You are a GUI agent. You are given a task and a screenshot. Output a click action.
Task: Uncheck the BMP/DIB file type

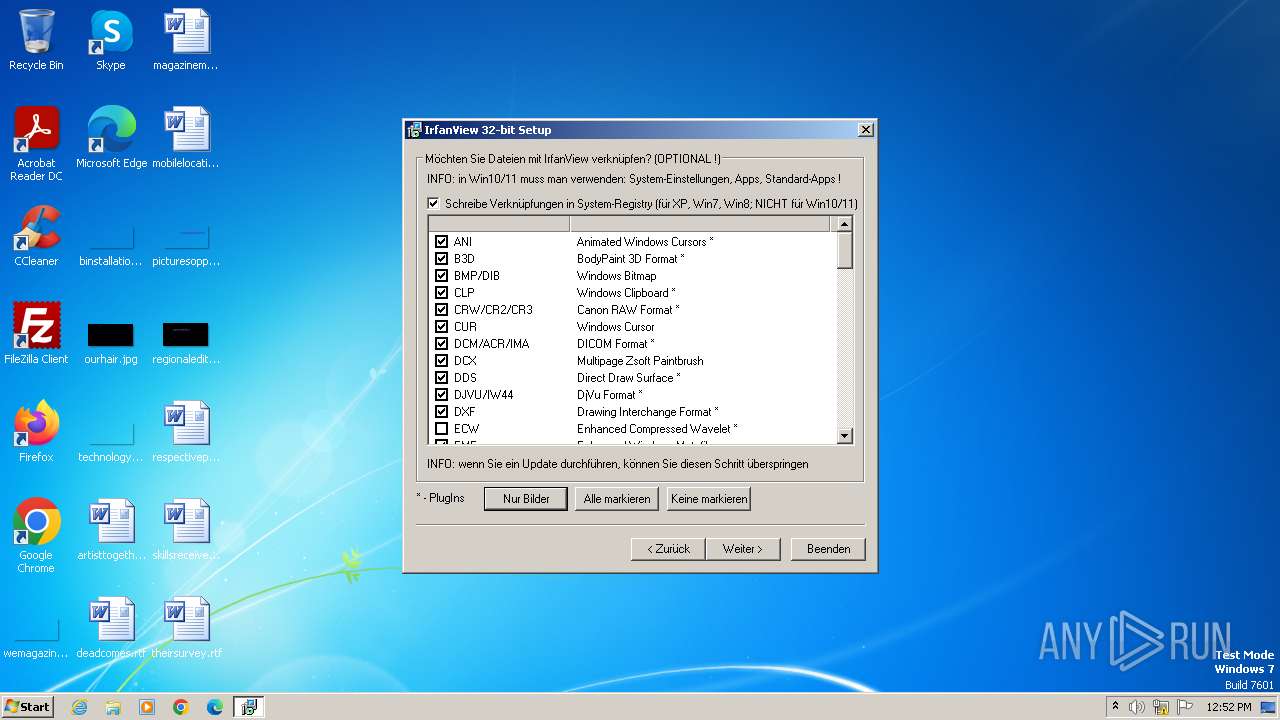point(441,276)
